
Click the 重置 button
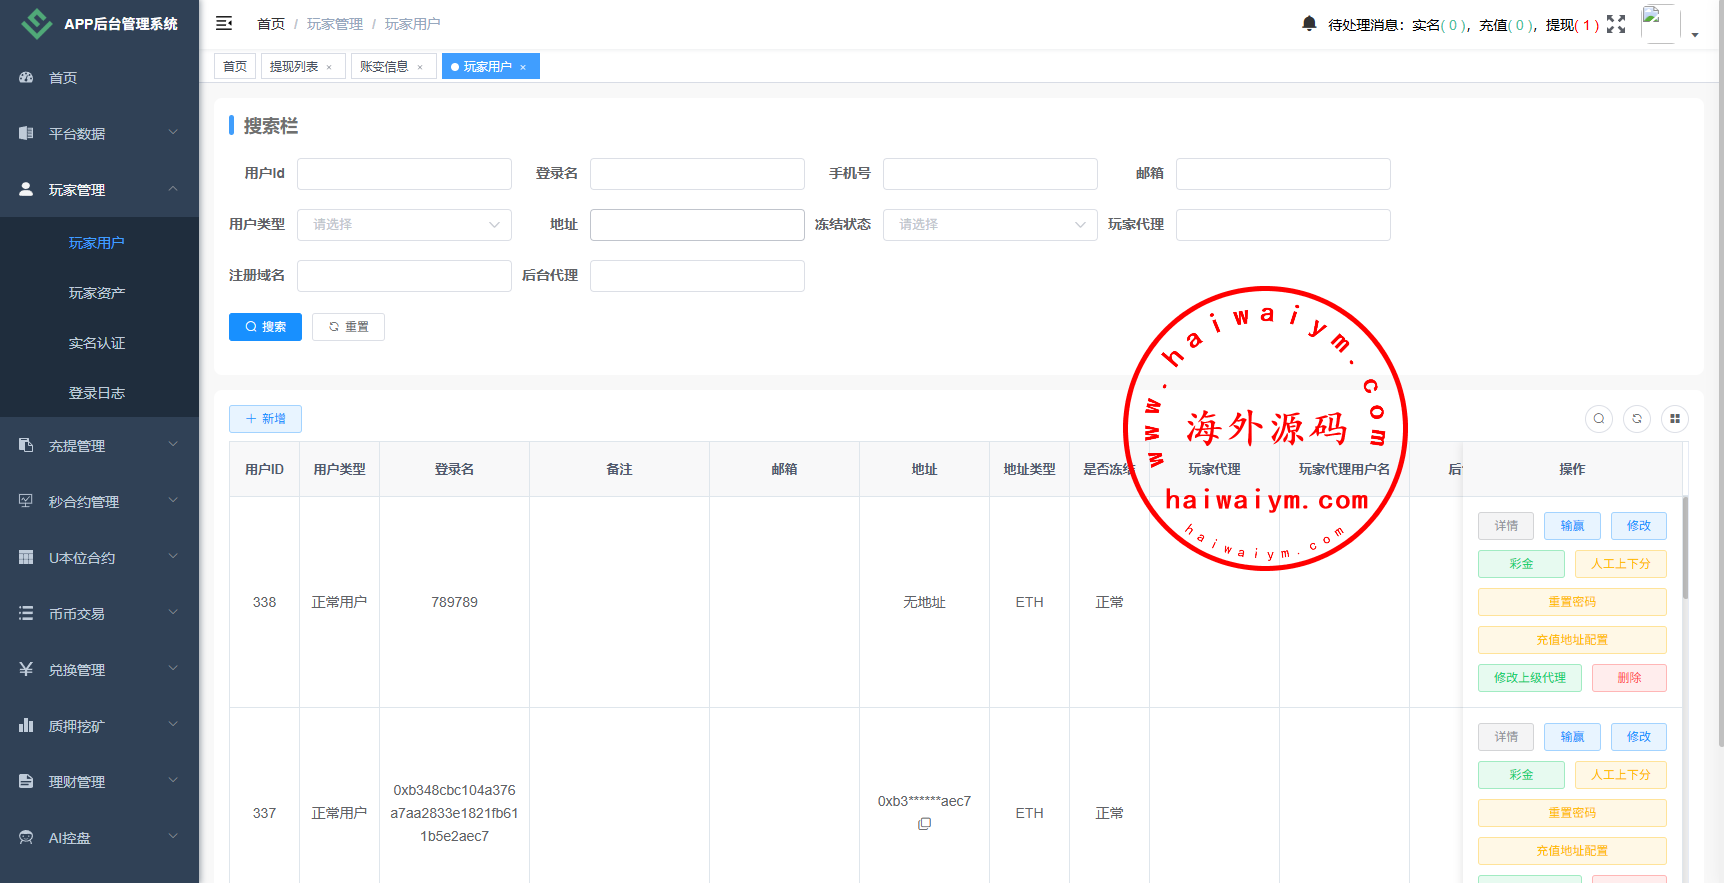click(348, 327)
